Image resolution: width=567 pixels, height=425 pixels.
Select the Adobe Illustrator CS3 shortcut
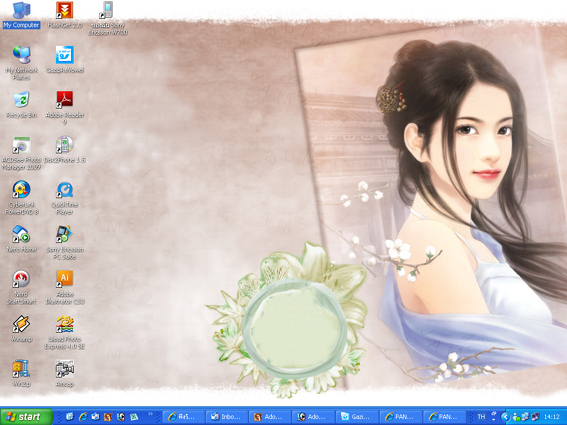(65, 288)
